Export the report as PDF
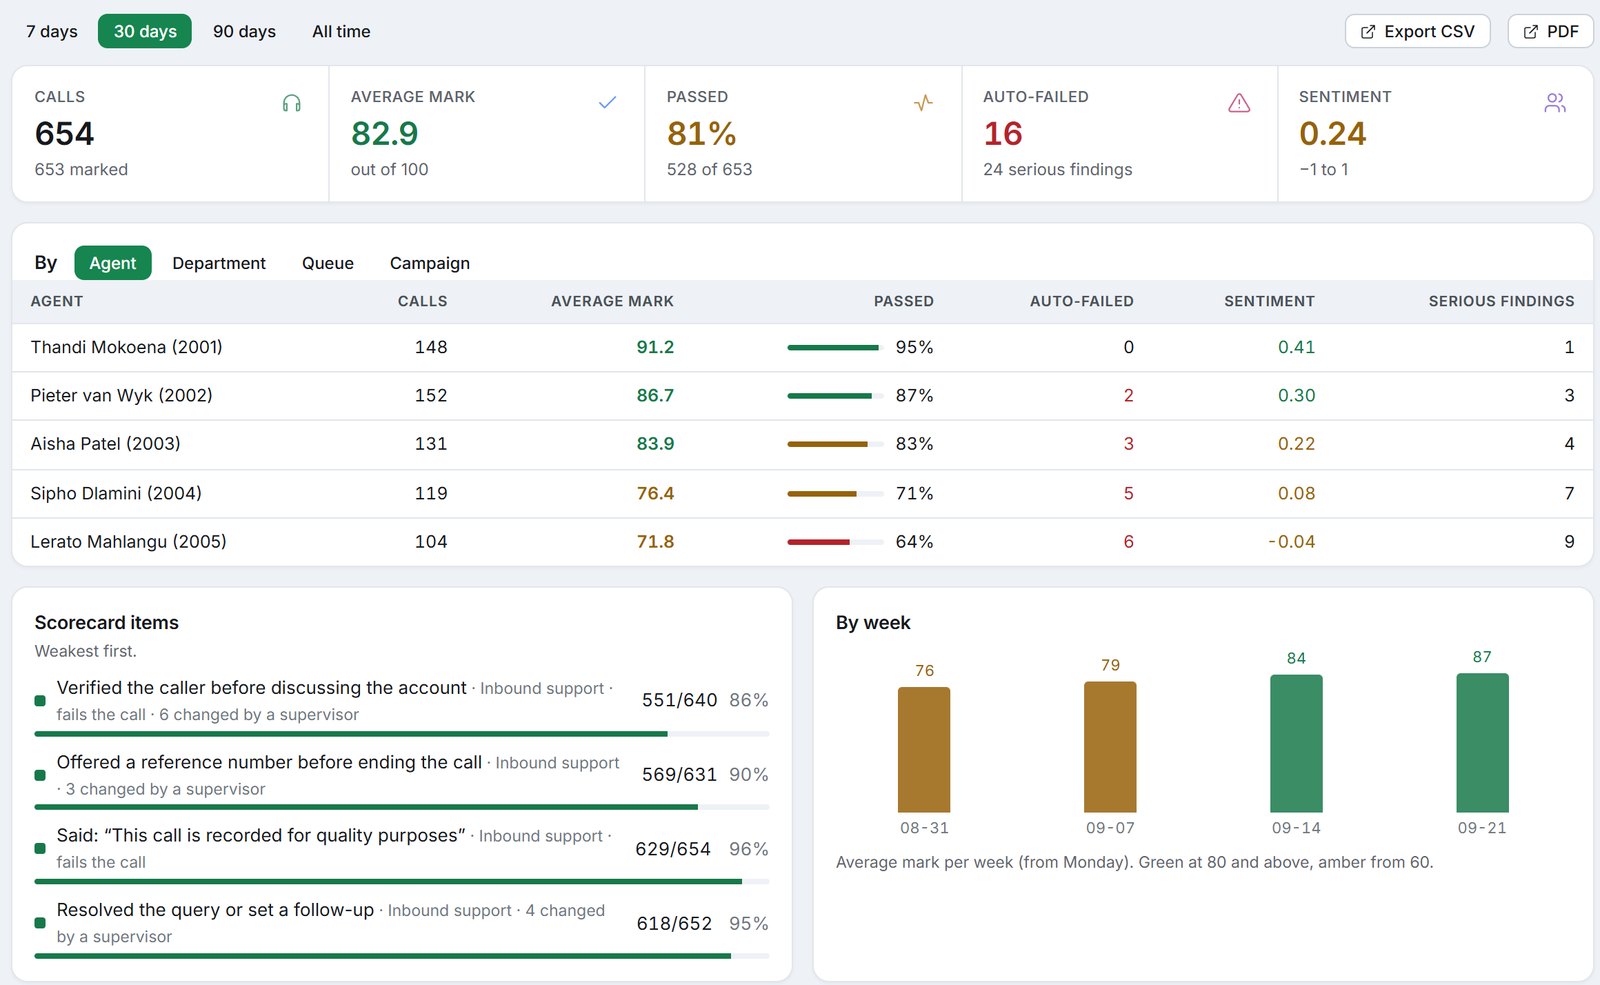1600x985 pixels. tap(1550, 32)
